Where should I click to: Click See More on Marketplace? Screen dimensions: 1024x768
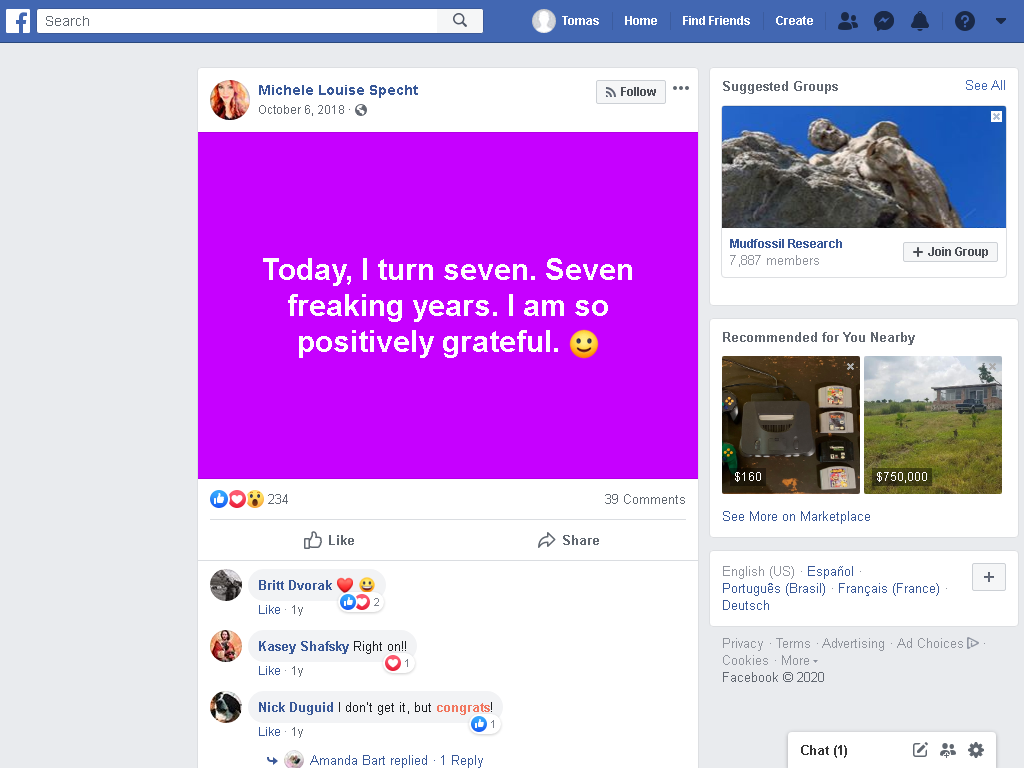796,517
